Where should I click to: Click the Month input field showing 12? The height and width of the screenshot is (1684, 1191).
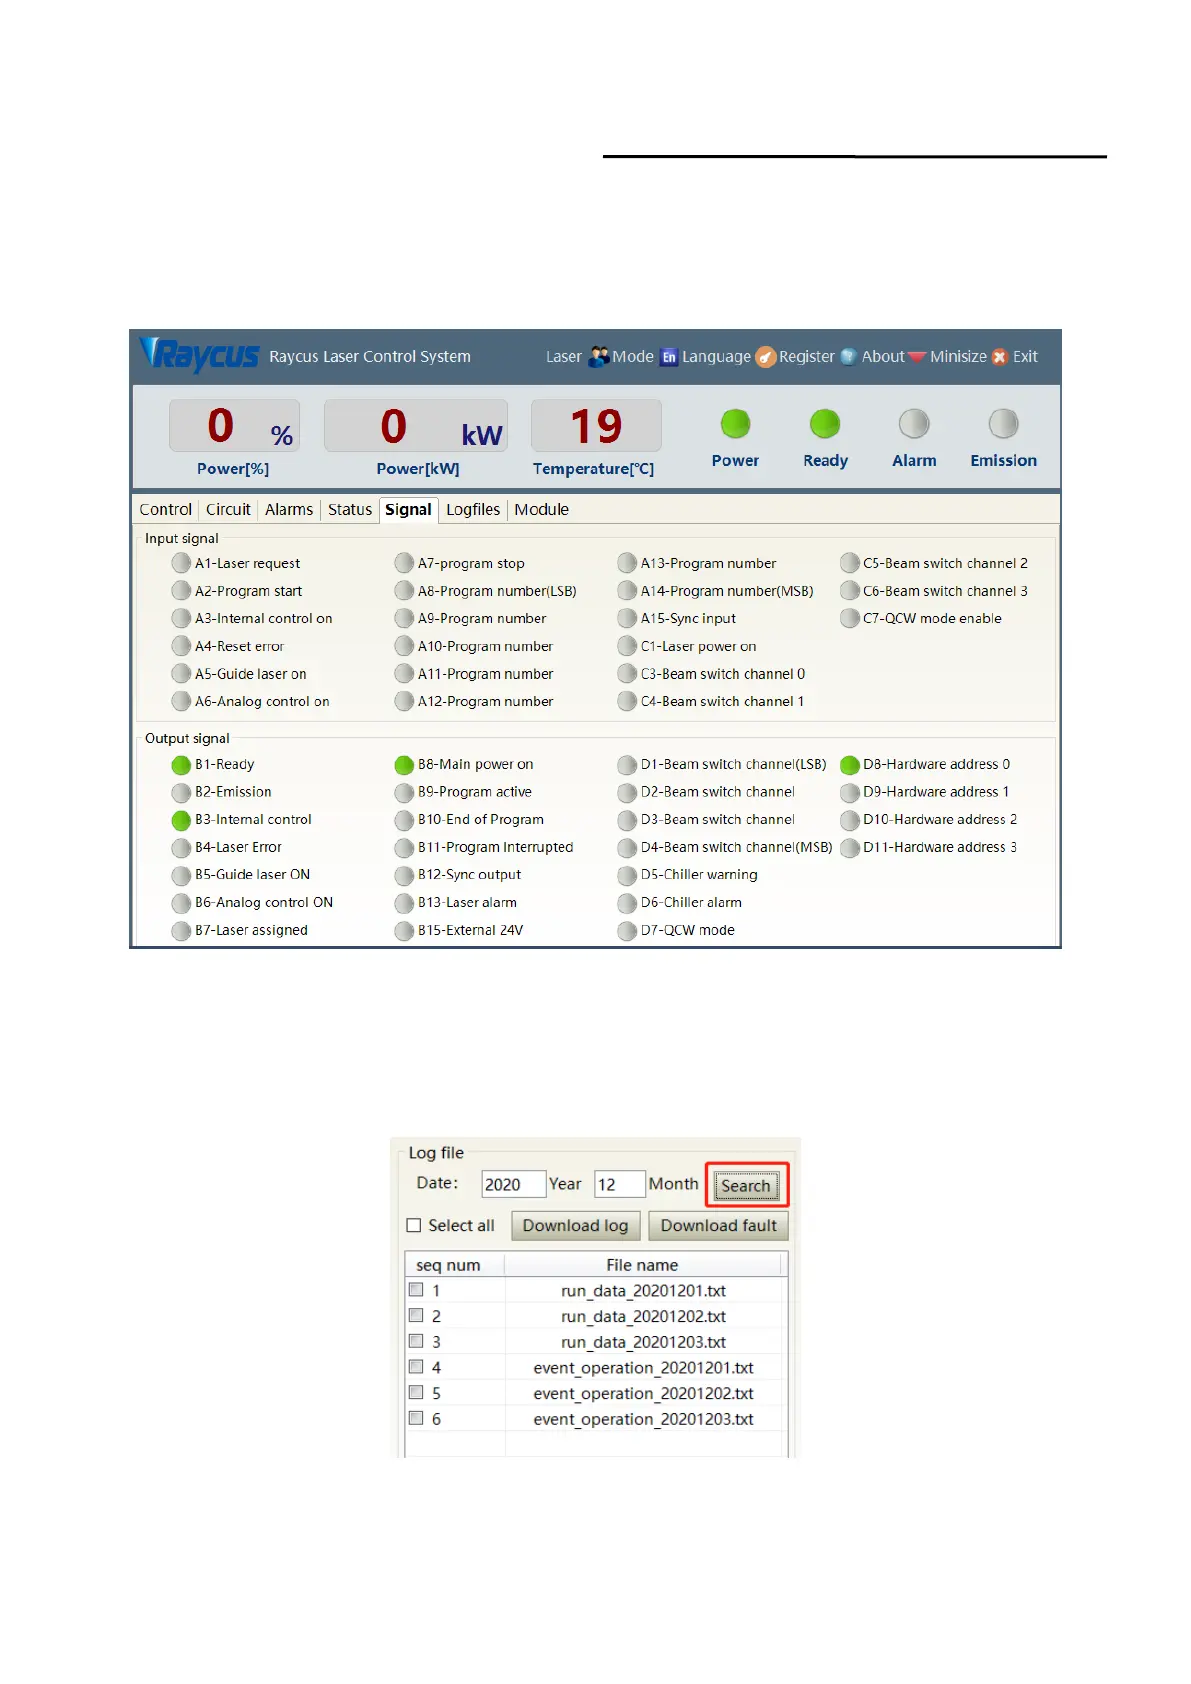point(619,1184)
